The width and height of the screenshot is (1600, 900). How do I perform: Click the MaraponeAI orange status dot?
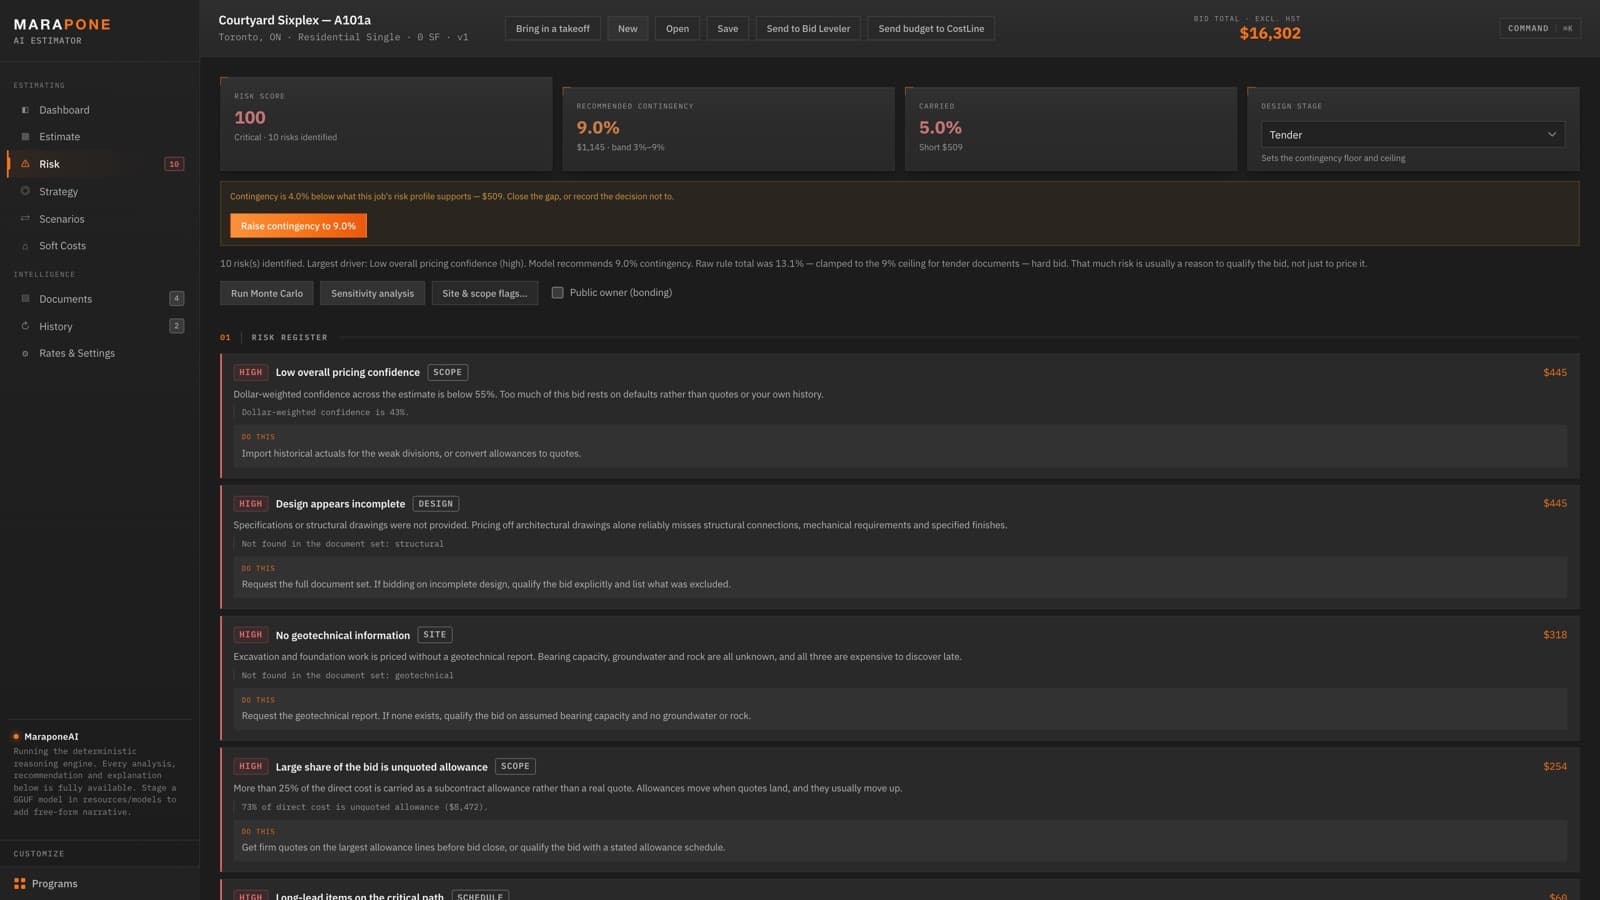point(16,737)
